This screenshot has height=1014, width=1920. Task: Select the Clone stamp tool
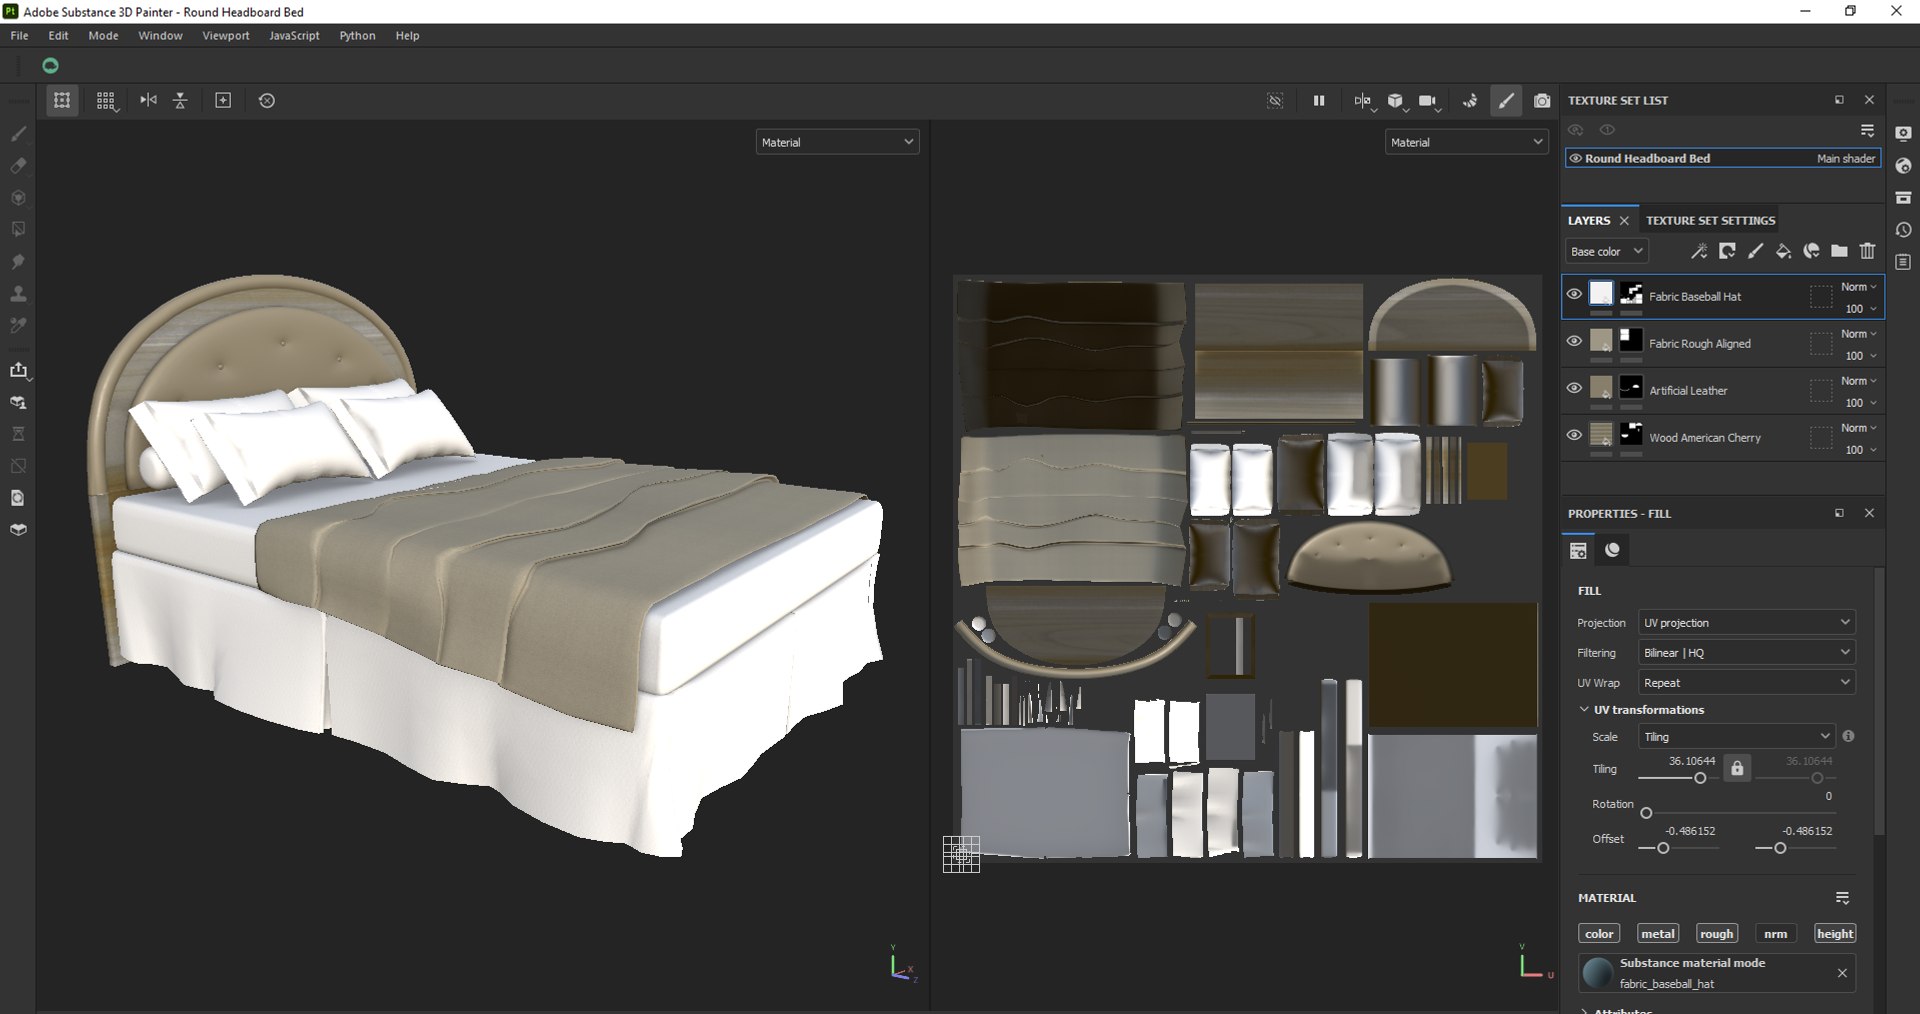click(x=18, y=294)
